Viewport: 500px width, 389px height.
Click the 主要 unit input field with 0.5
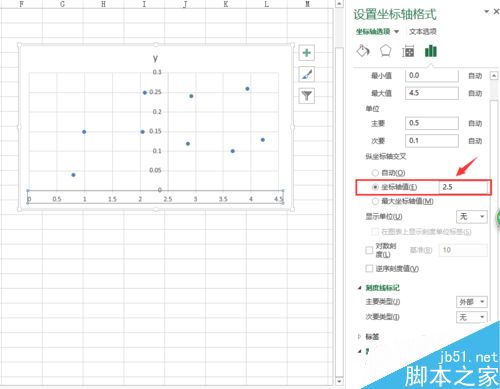(432, 123)
